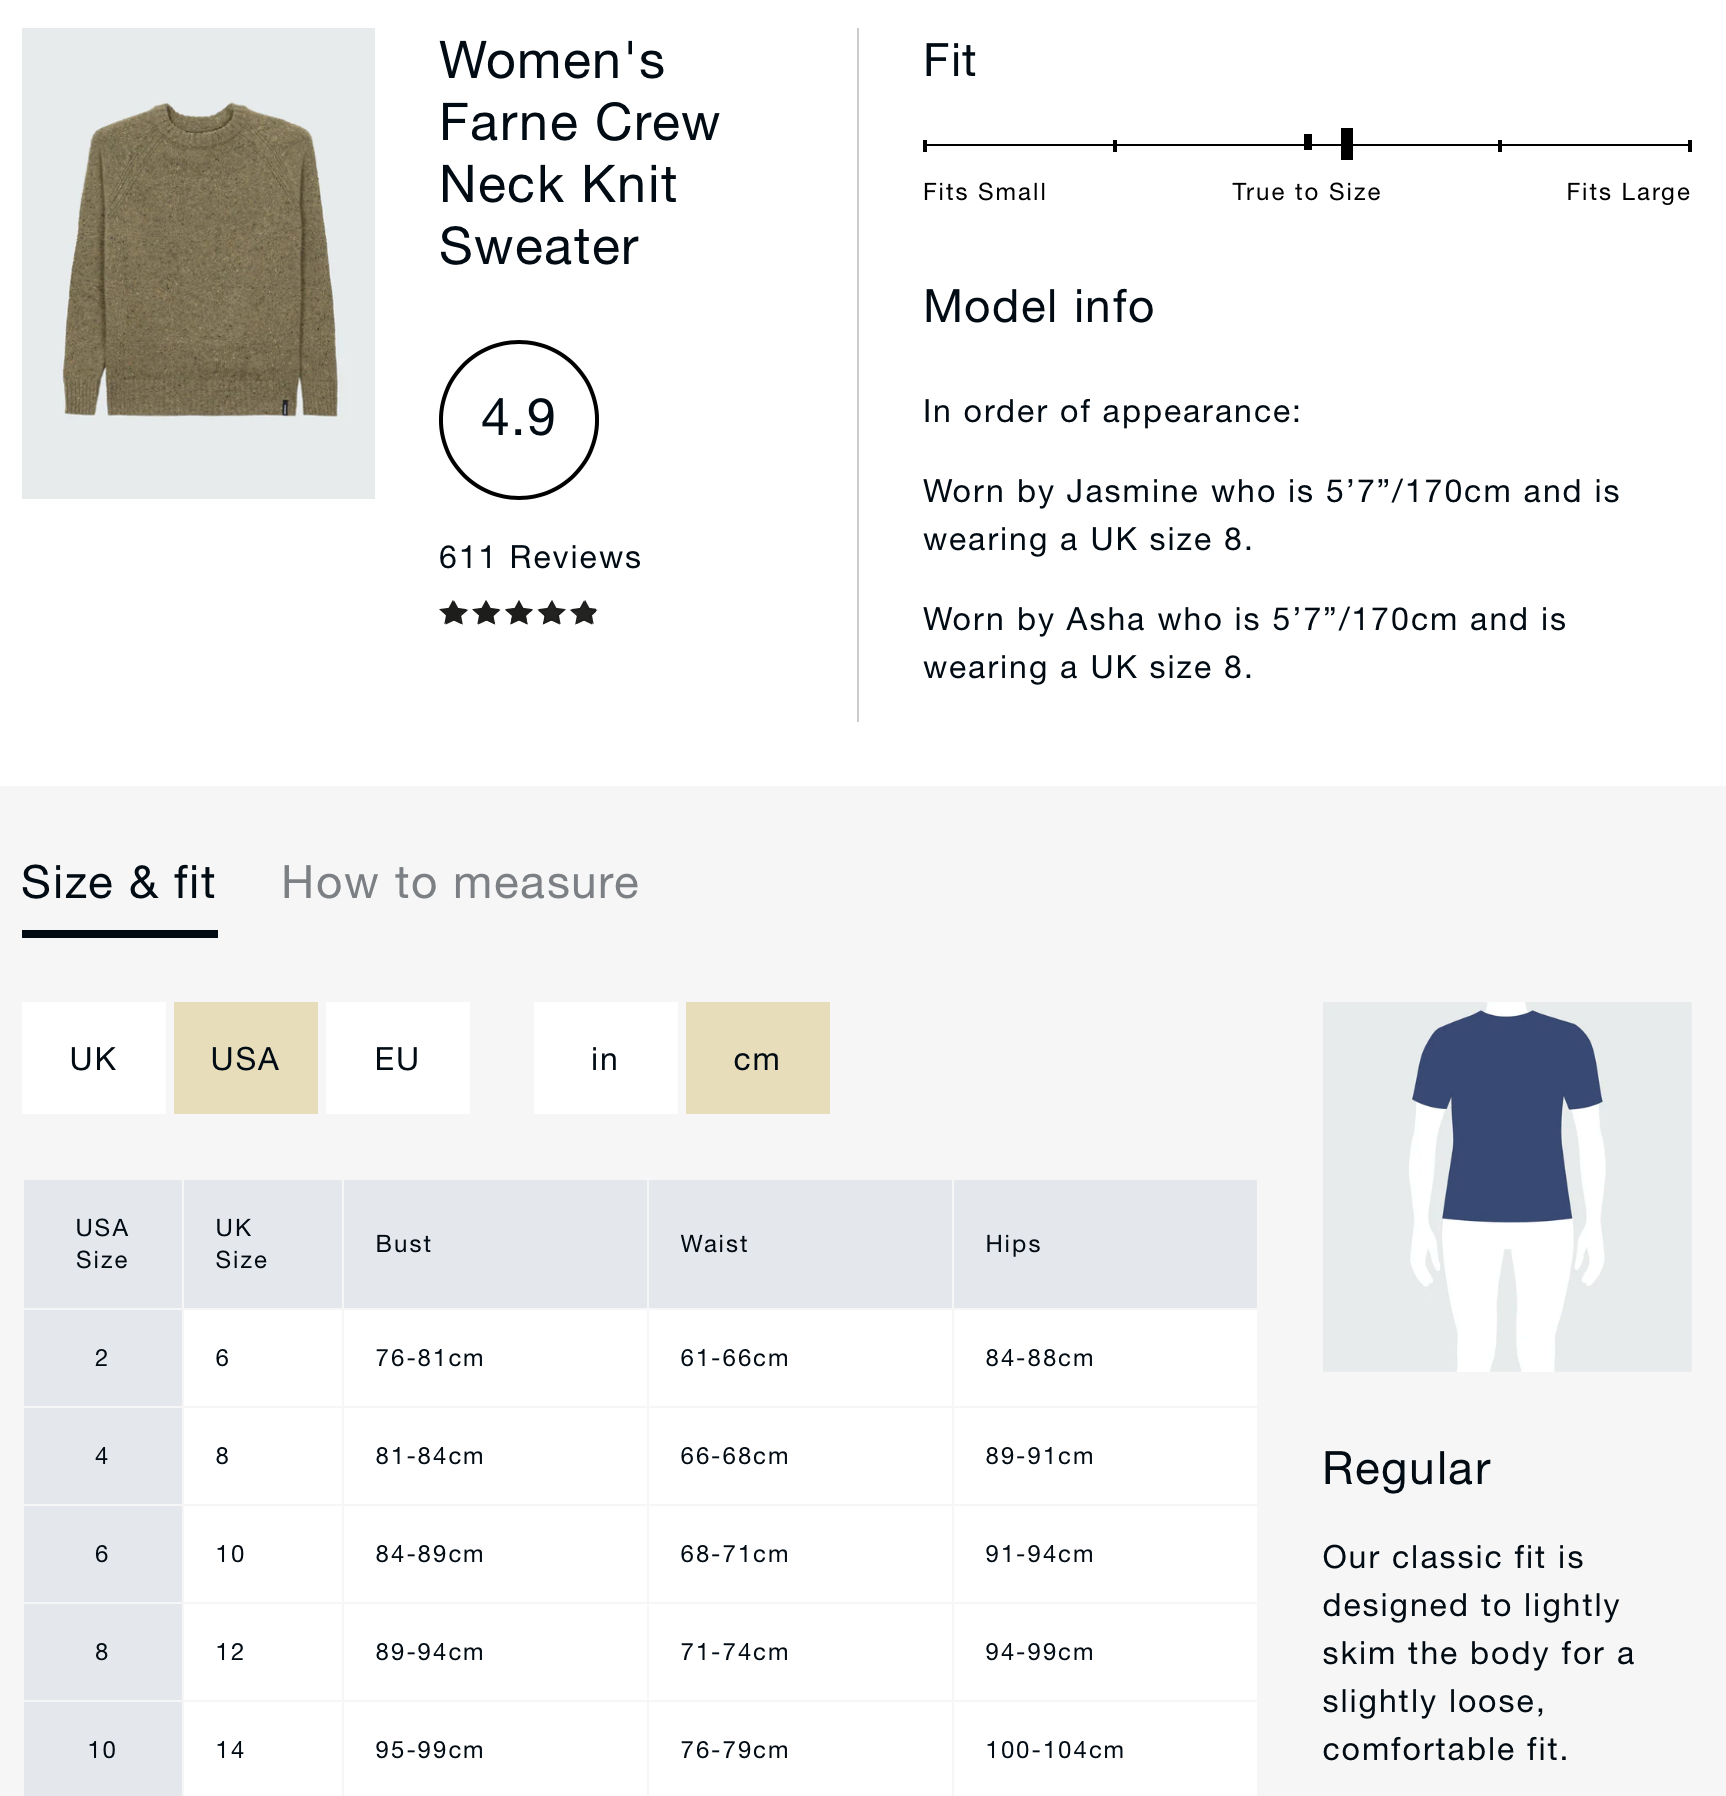Screen dimensions: 1726x1796
Task: Select the USA size 6 row
Action: tap(102, 1554)
